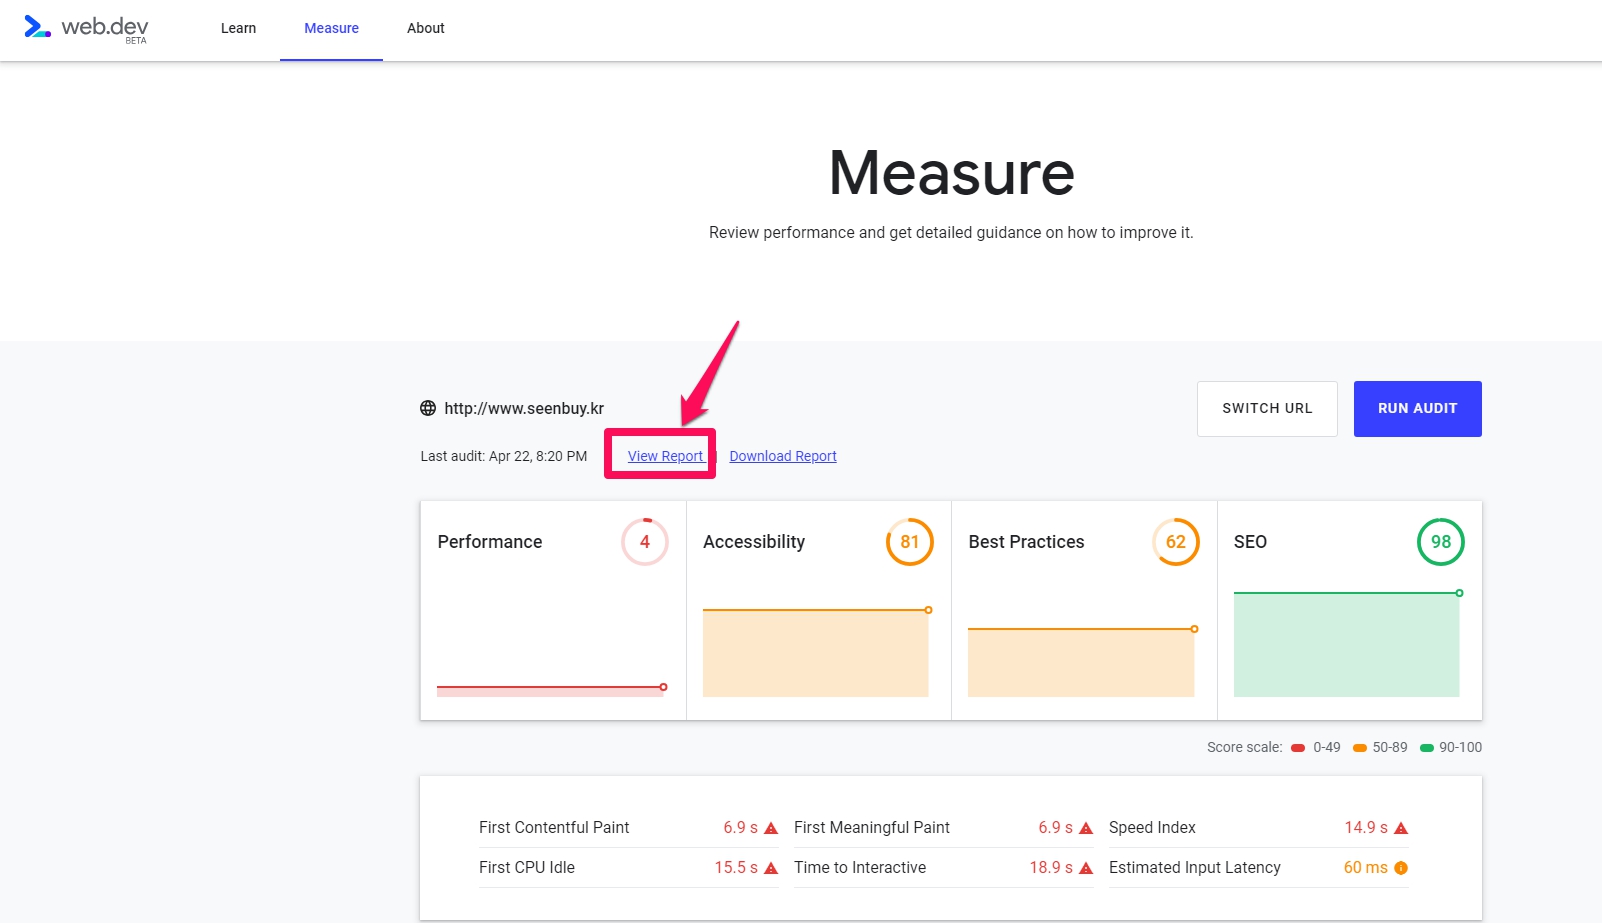This screenshot has height=923, width=1602.
Task: Open the Learn menu item
Action: 238,28
